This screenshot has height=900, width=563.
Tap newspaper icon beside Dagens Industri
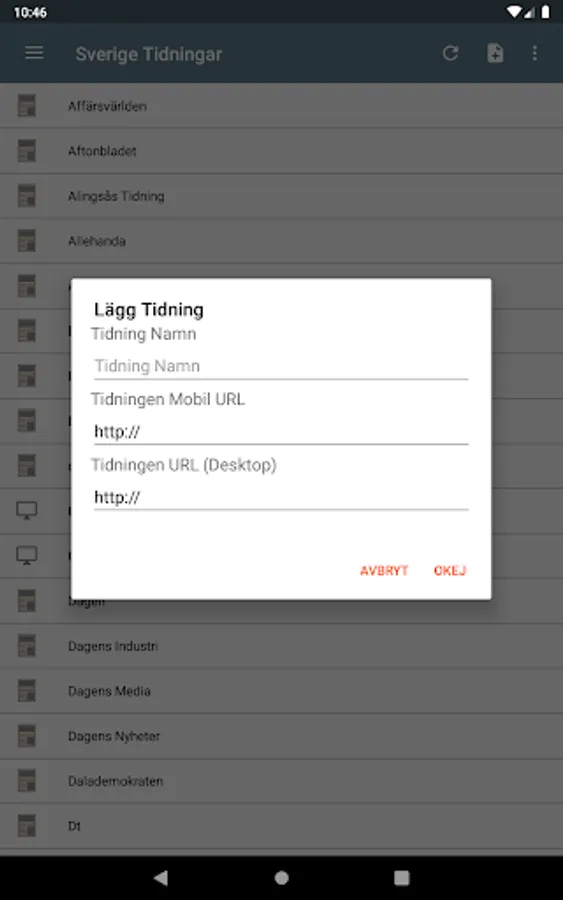click(x=26, y=646)
